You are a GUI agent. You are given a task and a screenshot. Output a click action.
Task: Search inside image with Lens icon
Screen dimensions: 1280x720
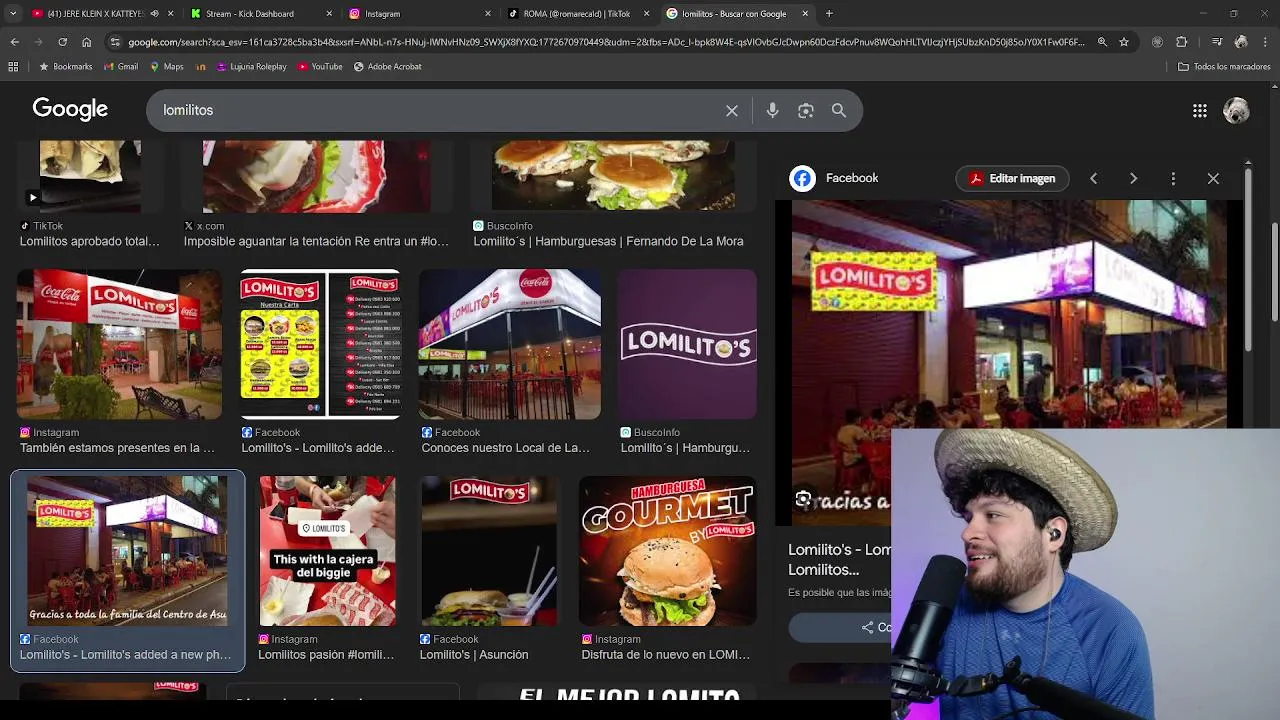click(x=803, y=499)
